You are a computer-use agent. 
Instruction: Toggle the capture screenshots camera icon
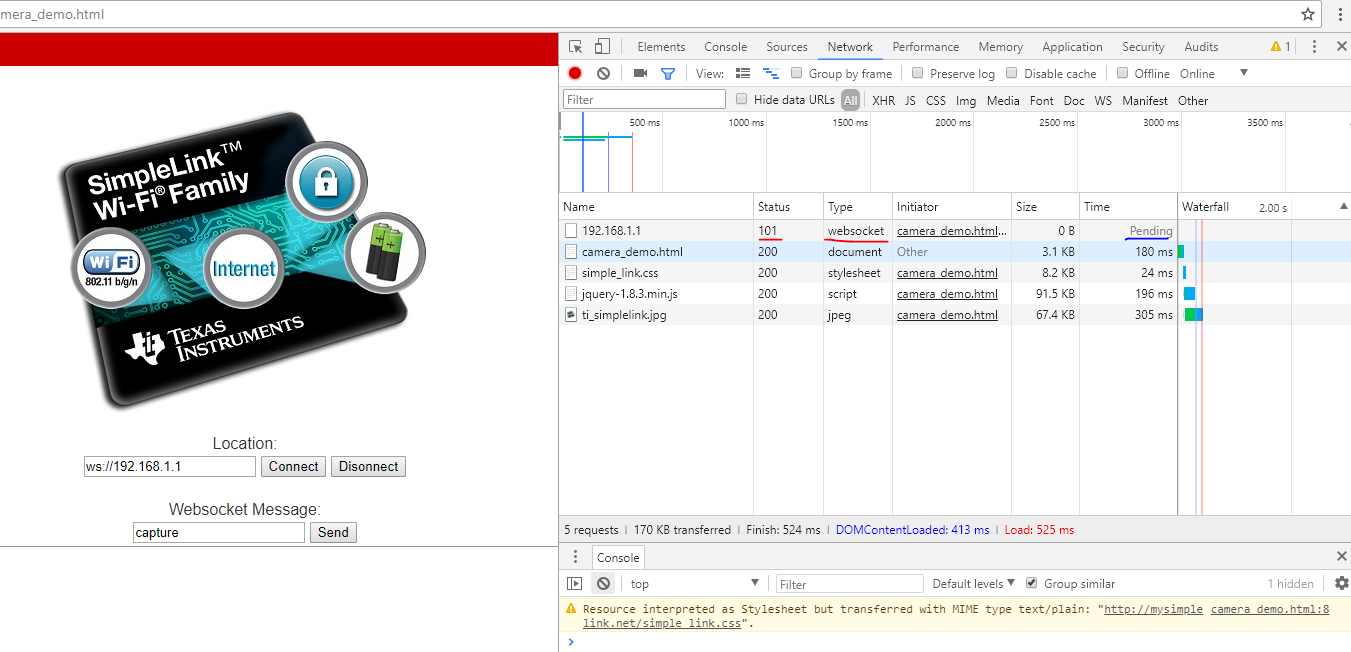click(640, 73)
